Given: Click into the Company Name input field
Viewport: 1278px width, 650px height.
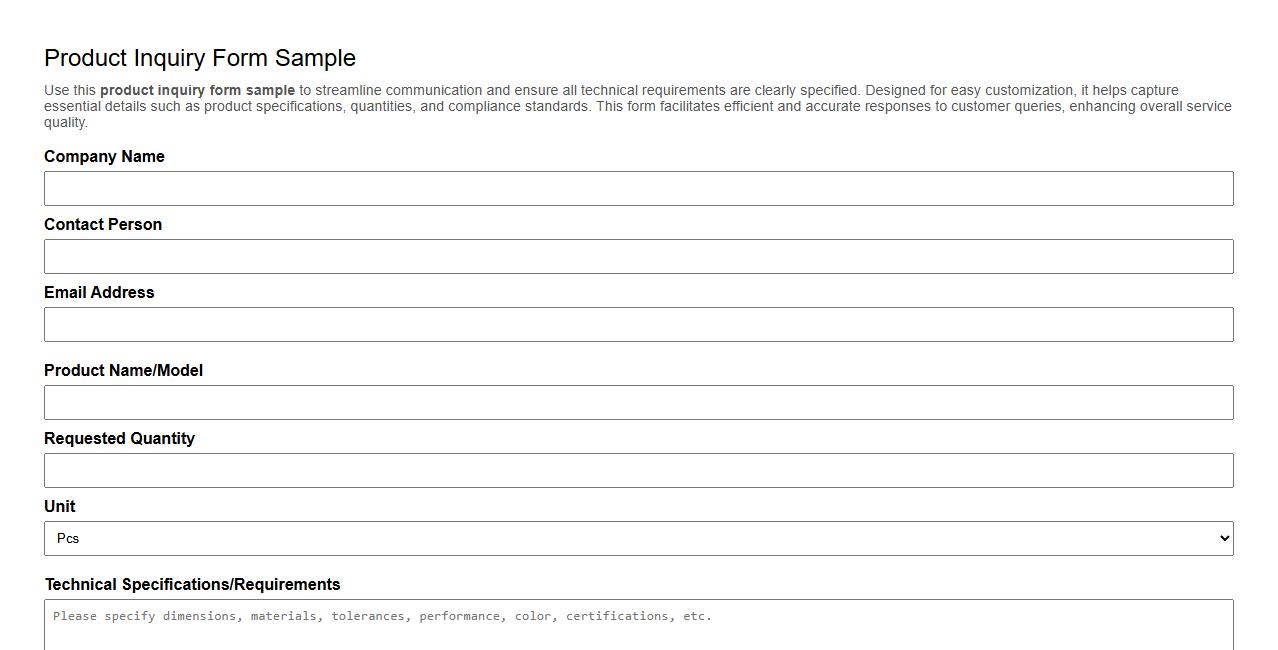Looking at the screenshot, I should [638, 188].
